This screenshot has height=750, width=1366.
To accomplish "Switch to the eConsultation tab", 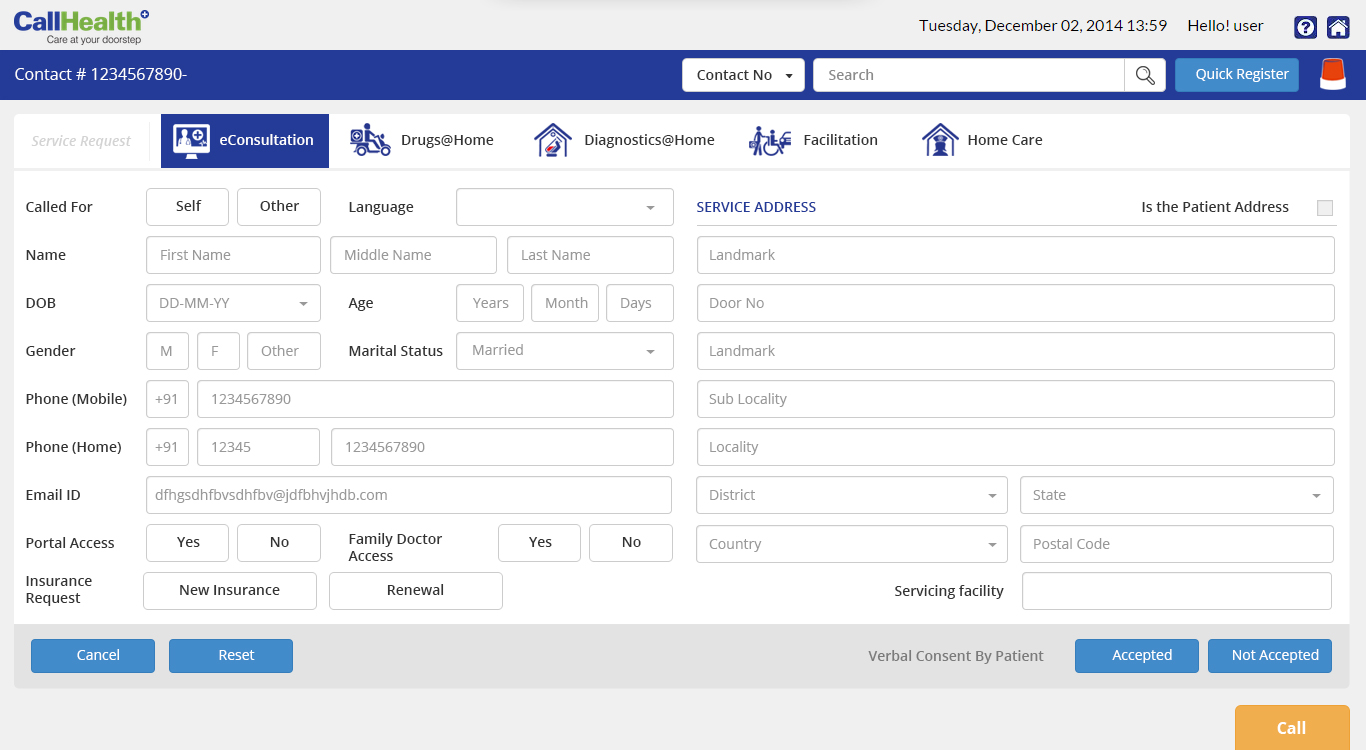I will (244, 140).
